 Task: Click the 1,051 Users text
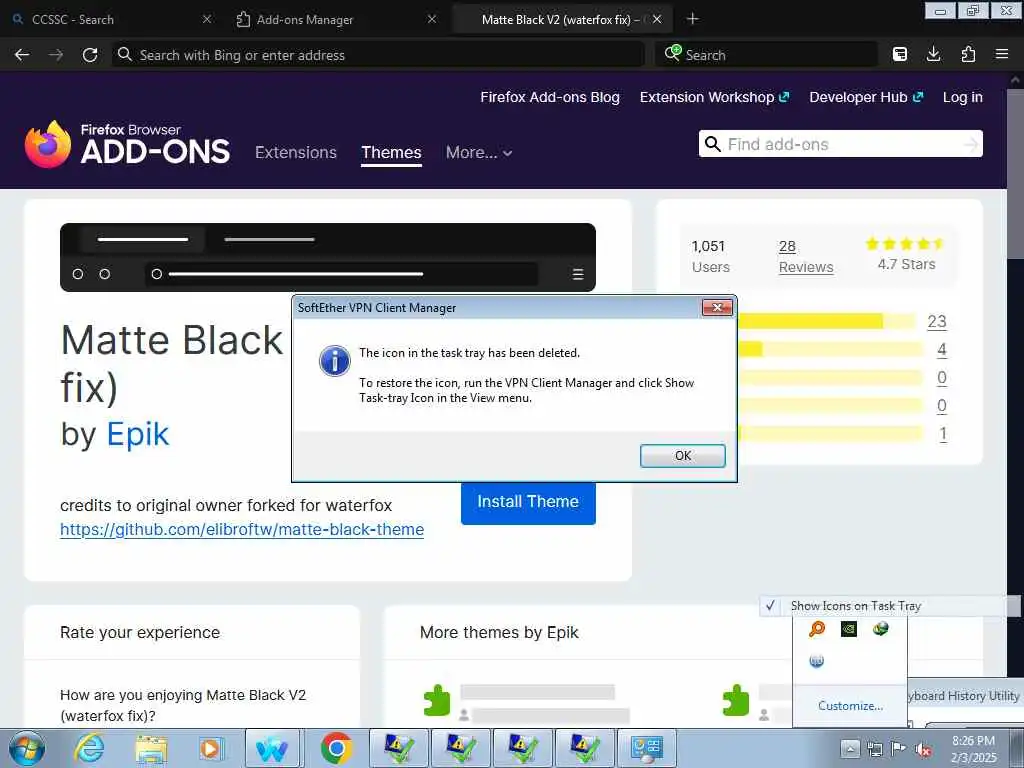click(710, 257)
